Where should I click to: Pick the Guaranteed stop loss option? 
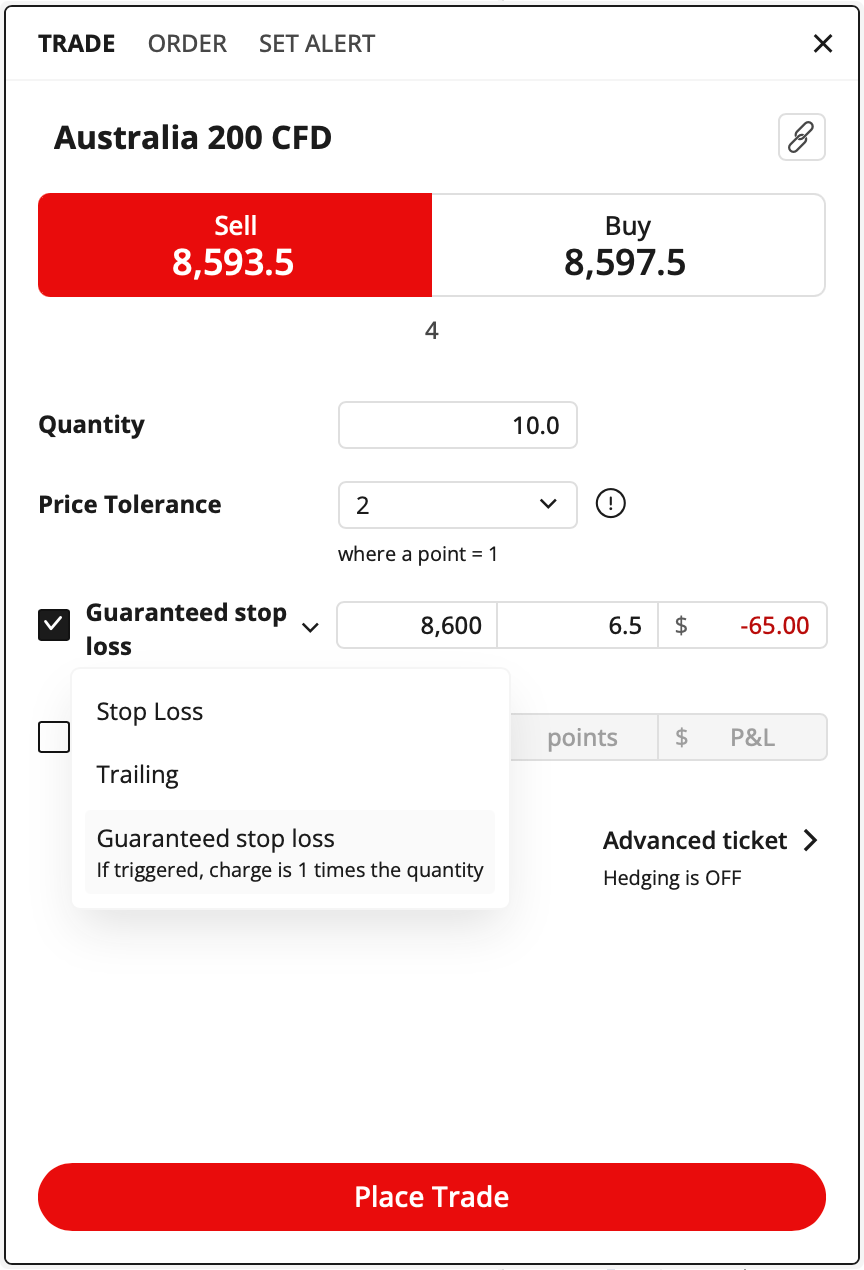coord(290,853)
